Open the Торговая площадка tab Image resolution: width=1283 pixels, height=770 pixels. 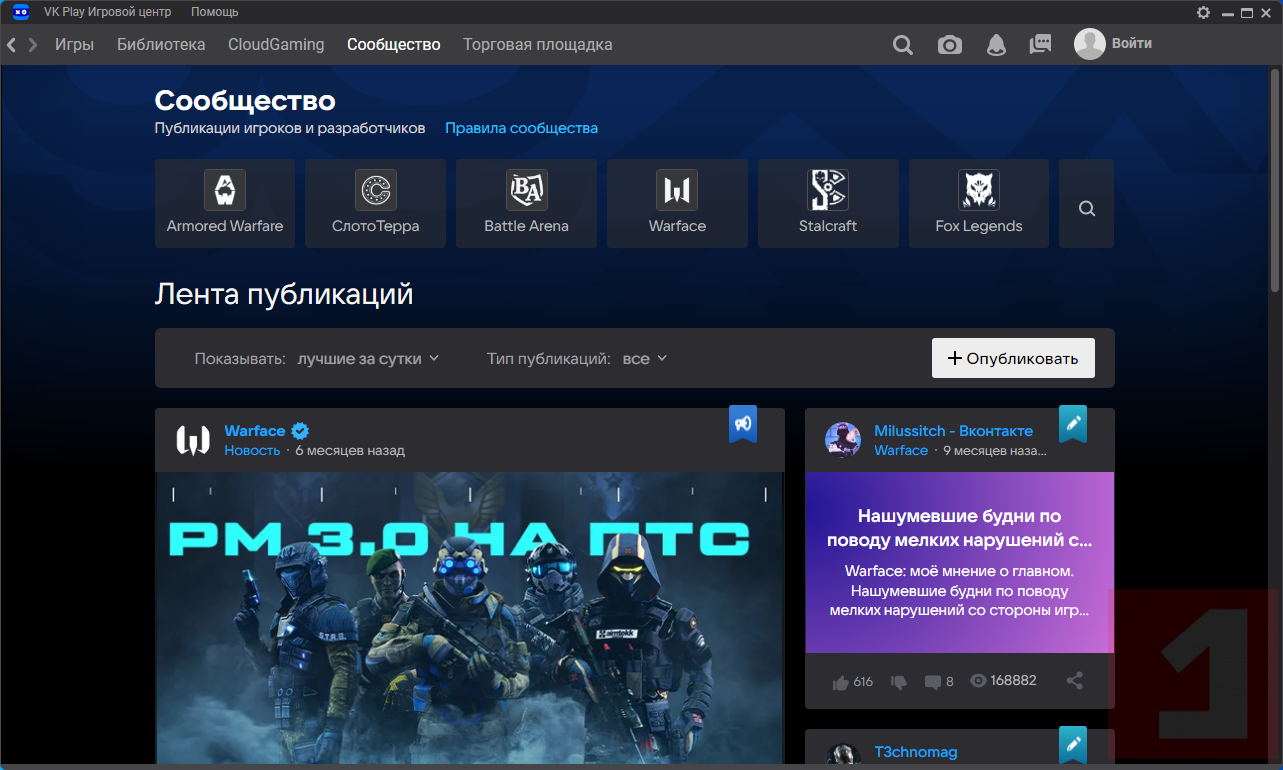(538, 45)
